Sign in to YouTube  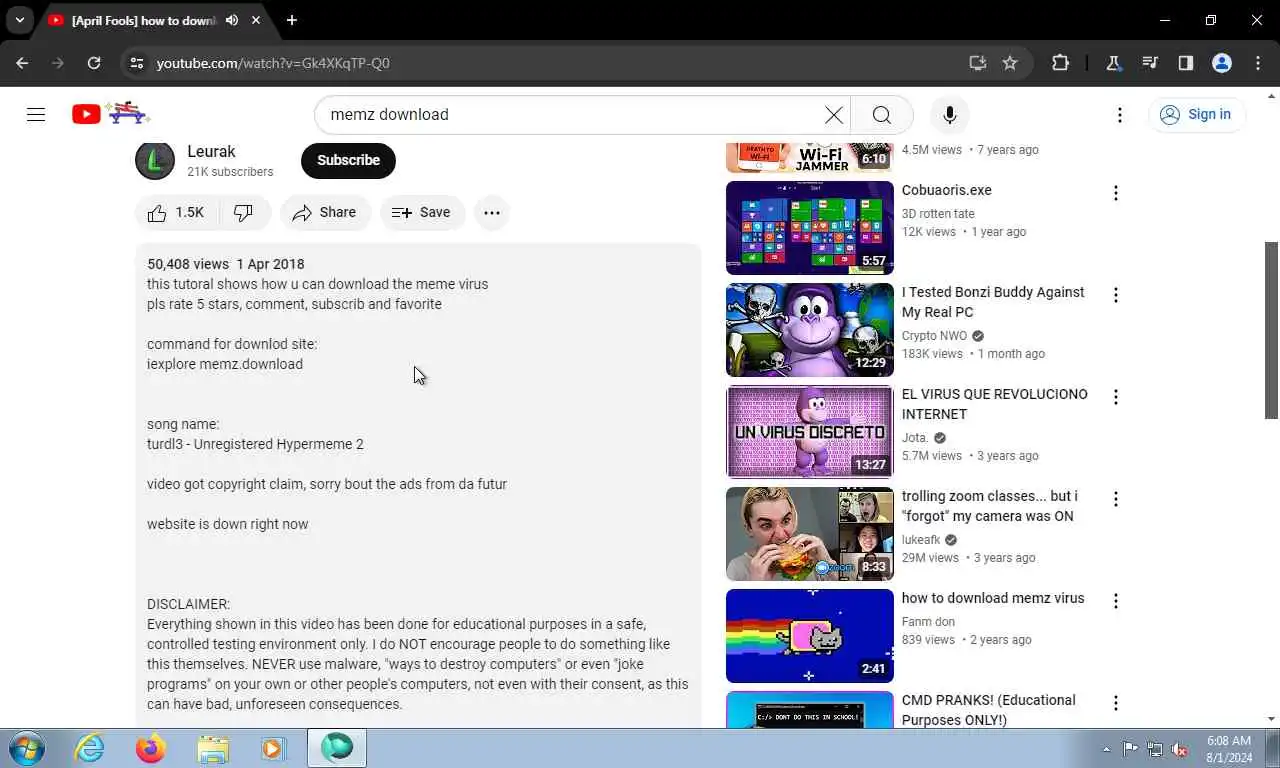1196,114
